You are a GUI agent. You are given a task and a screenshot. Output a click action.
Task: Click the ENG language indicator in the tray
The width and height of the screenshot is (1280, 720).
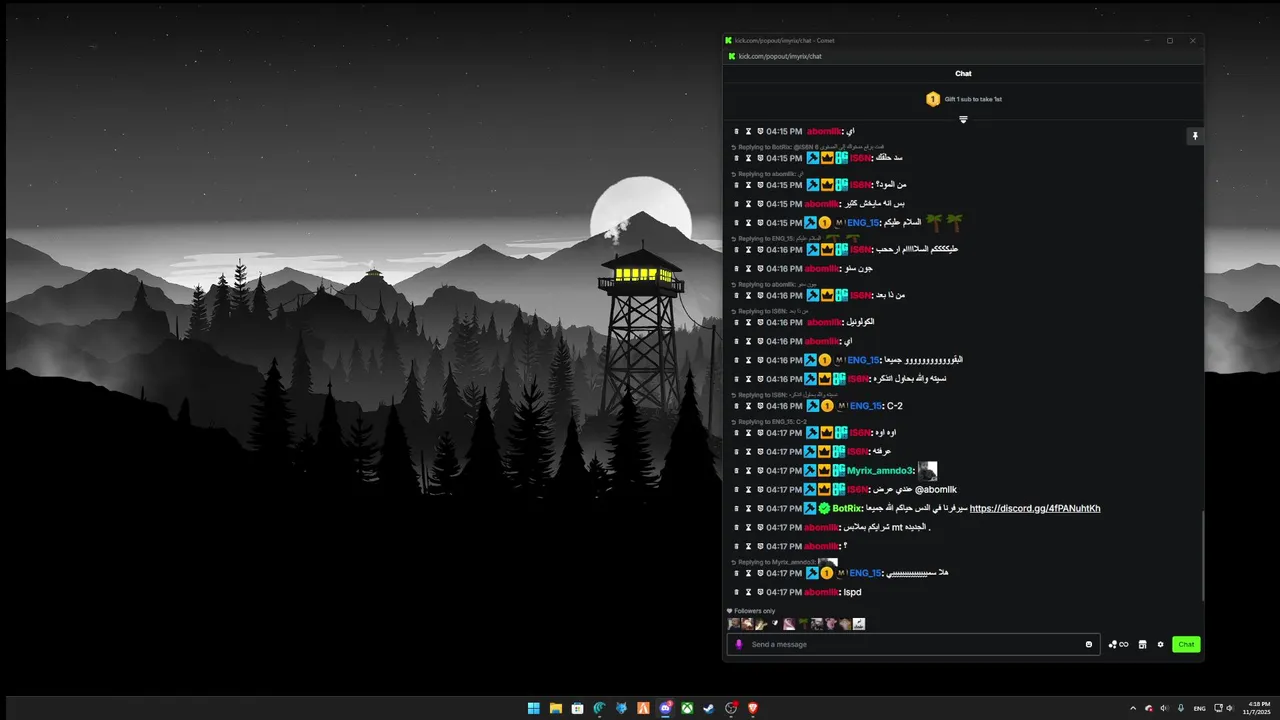(1200, 708)
